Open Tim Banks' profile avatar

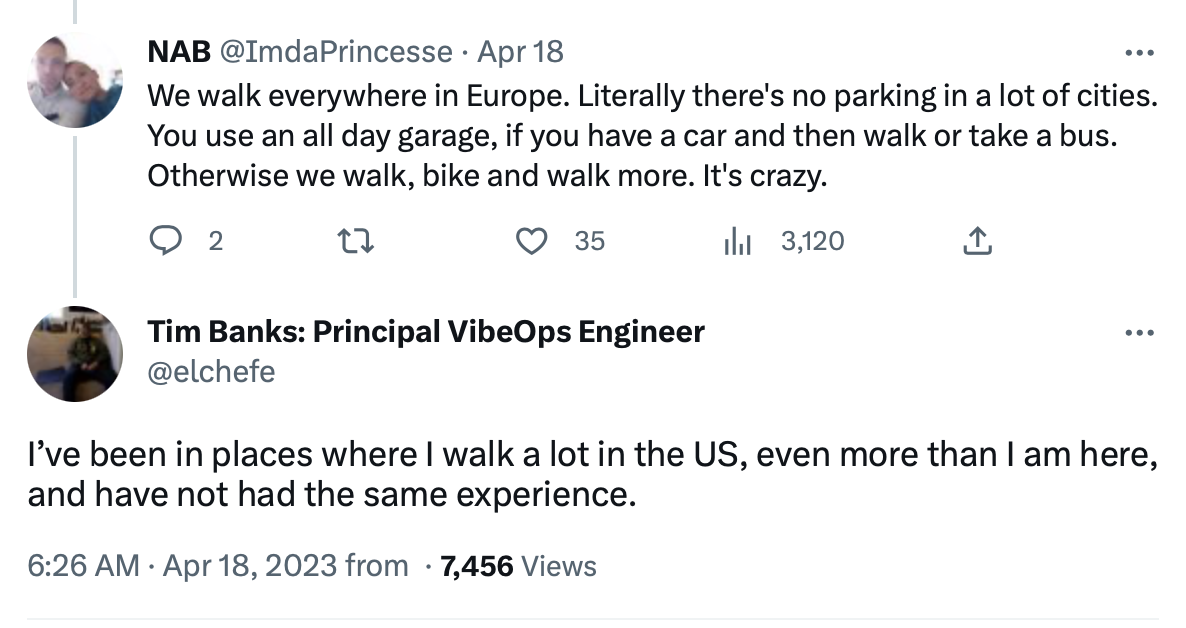point(75,354)
